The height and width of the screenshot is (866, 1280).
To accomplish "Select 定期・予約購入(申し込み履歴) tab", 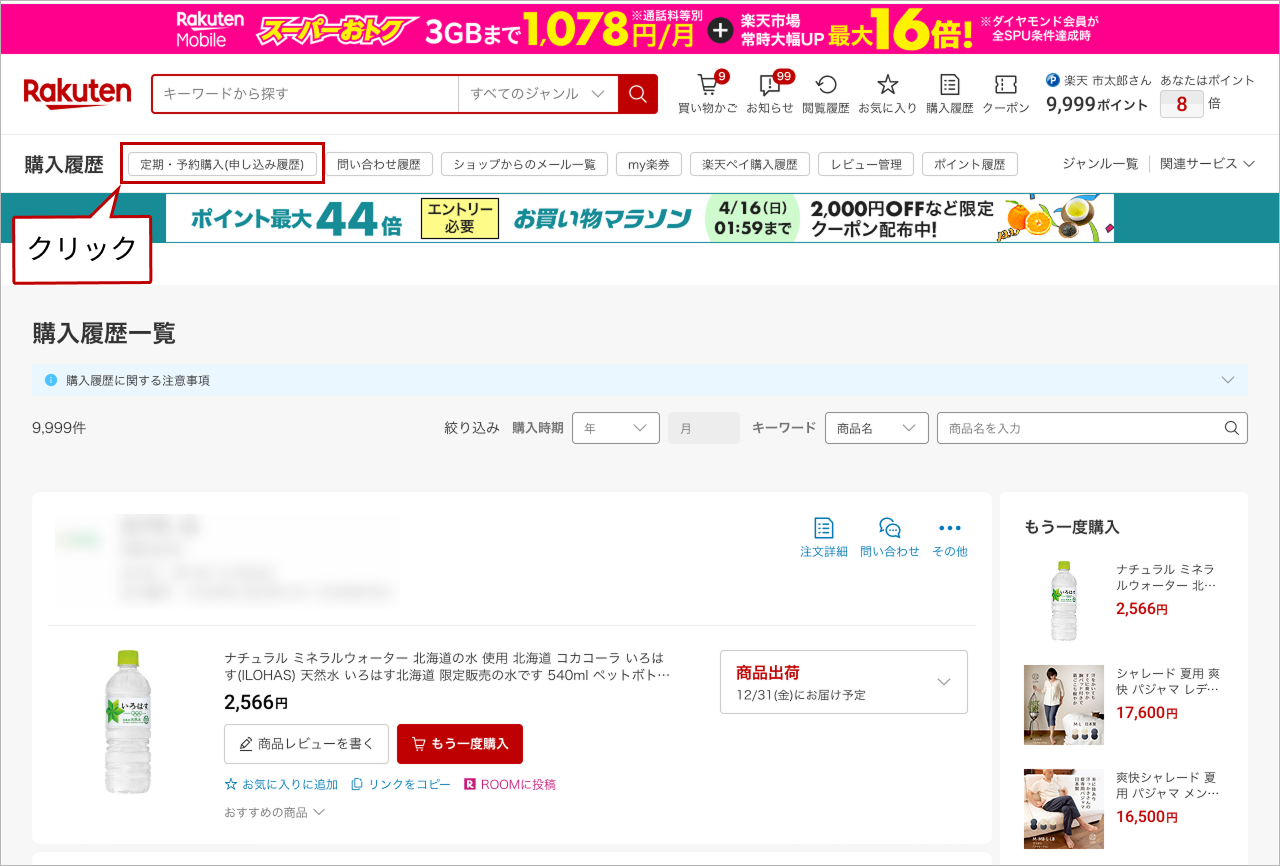I will click(222, 164).
